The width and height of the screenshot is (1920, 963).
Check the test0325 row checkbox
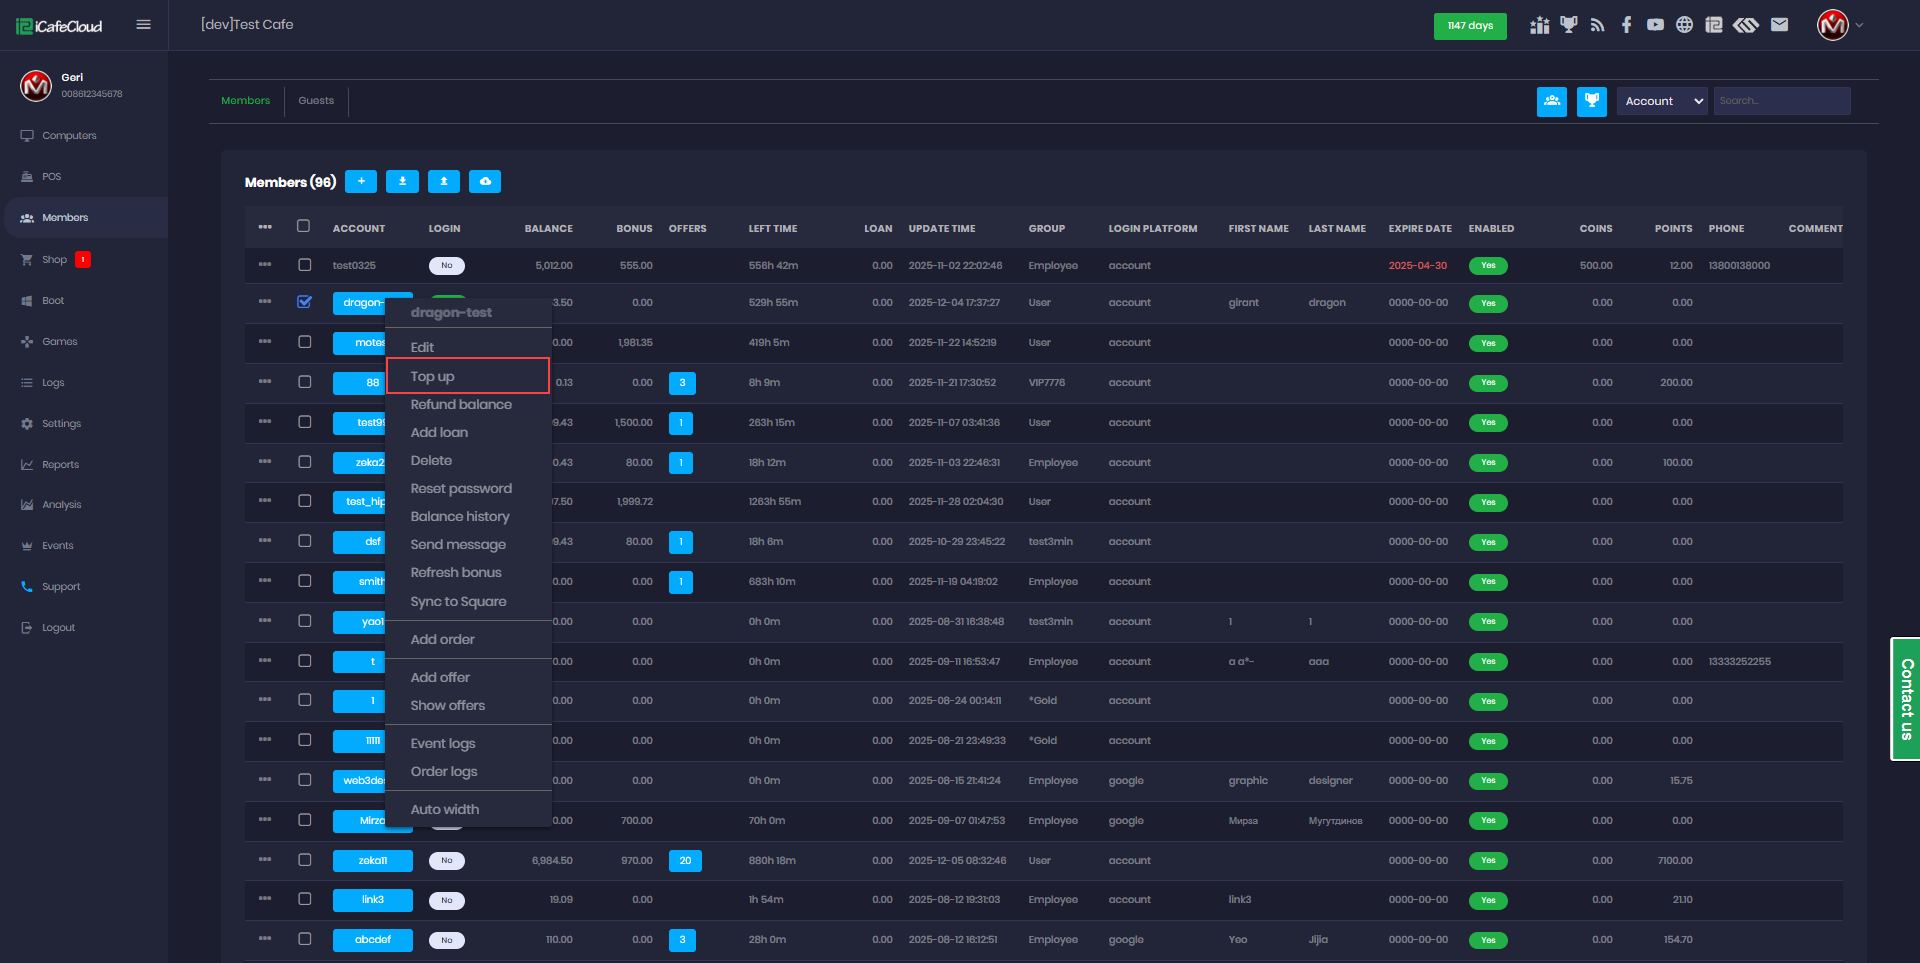pos(304,265)
